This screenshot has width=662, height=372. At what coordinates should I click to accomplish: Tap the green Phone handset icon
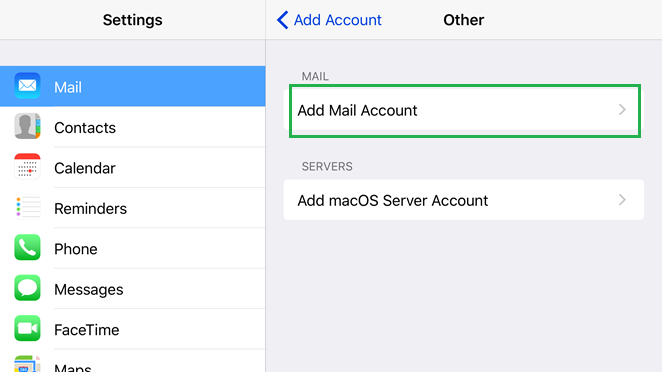(27, 247)
